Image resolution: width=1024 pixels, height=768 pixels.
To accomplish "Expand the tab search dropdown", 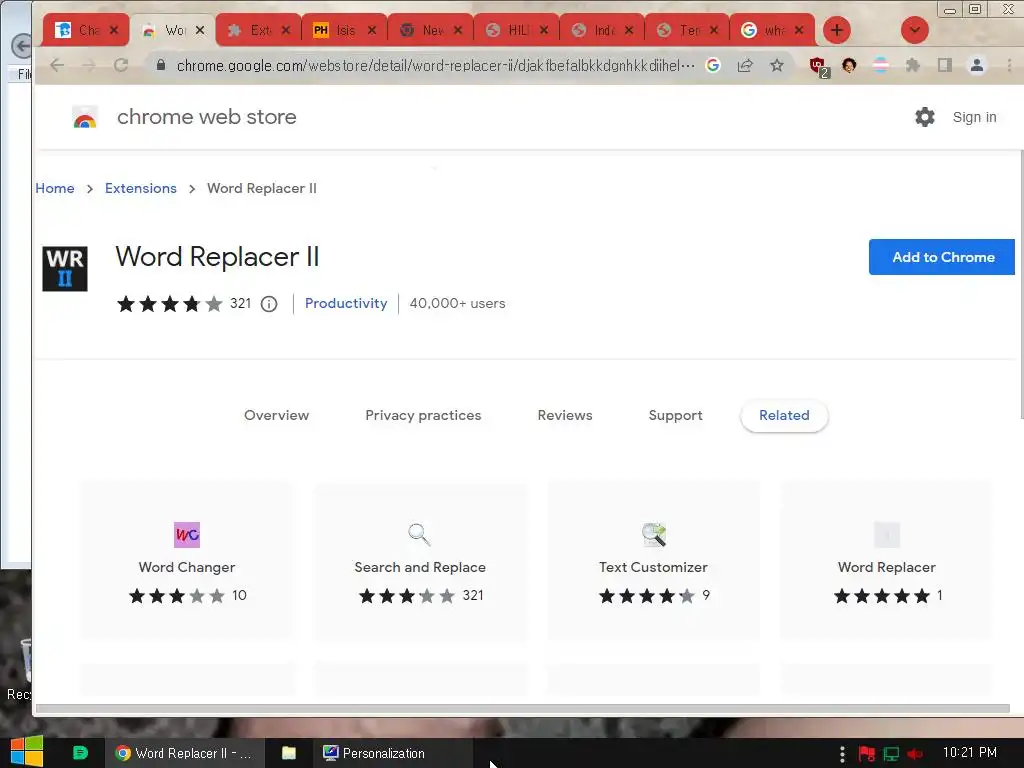I will [x=914, y=30].
